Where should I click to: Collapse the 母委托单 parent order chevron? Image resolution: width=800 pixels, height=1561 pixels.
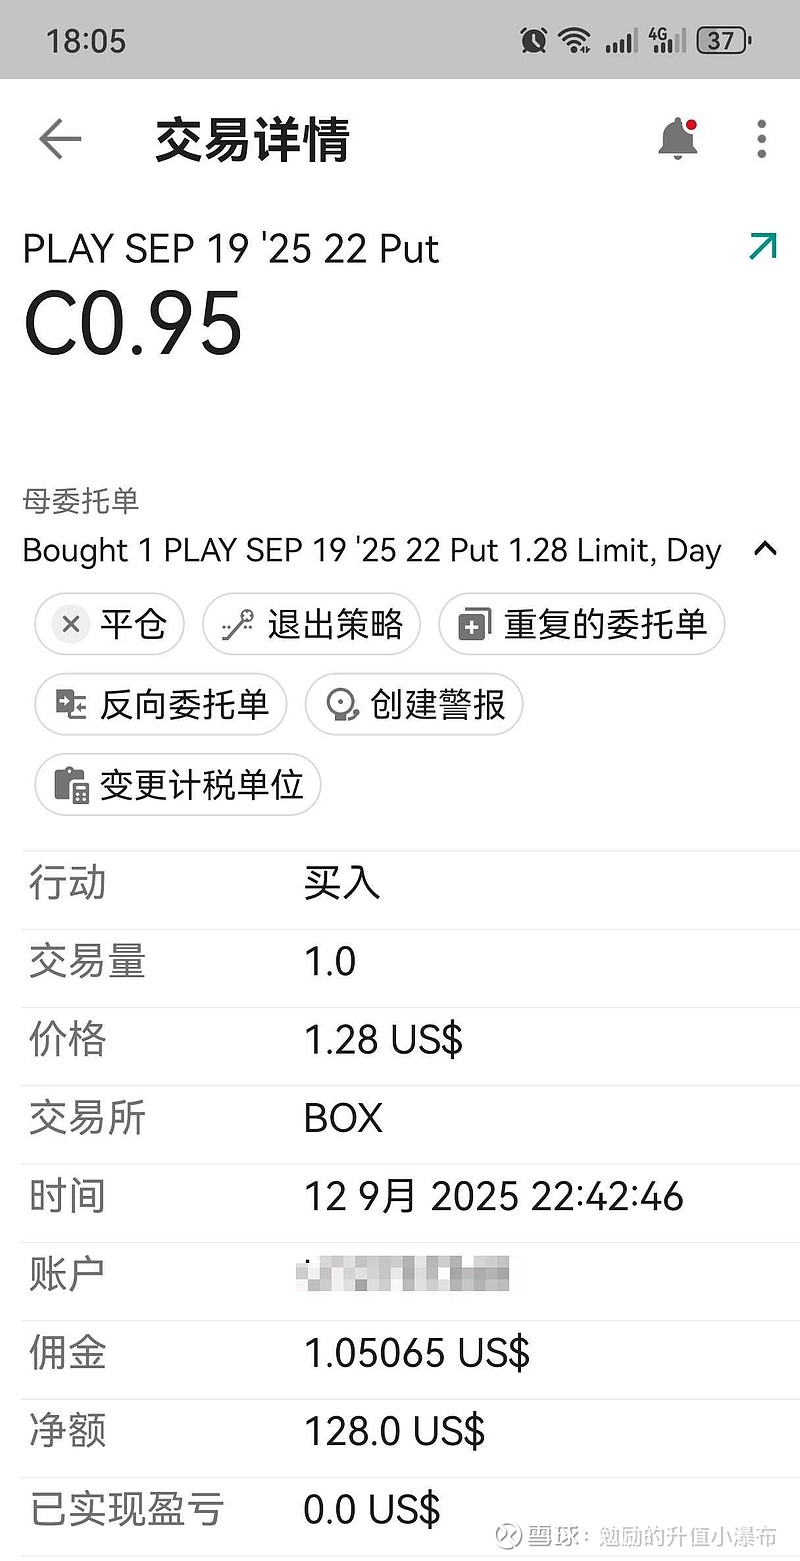point(765,548)
